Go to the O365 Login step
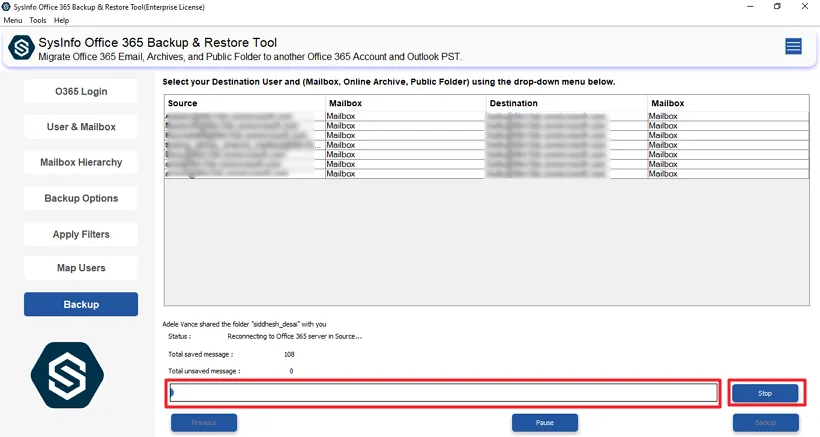This screenshot has height=437, width=820. [81, 91]
